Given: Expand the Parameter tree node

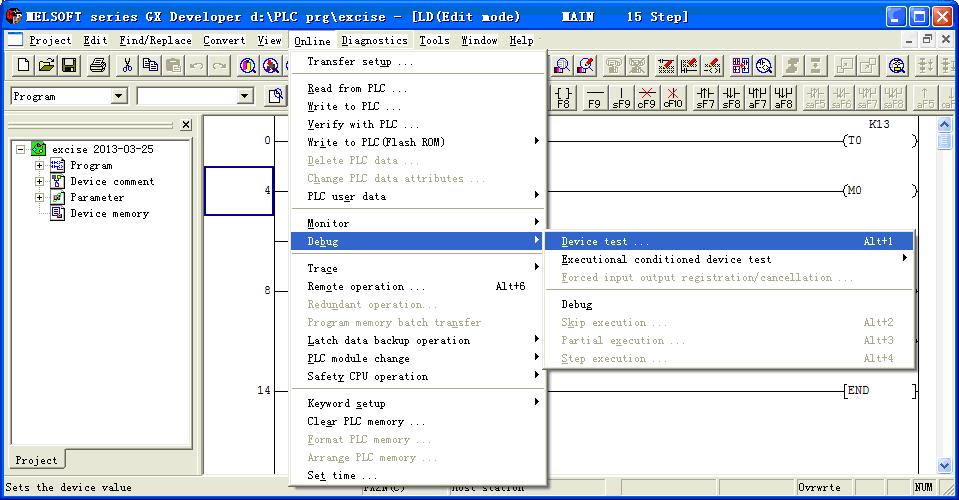Looking at the screenshot, I should (40, 198).
